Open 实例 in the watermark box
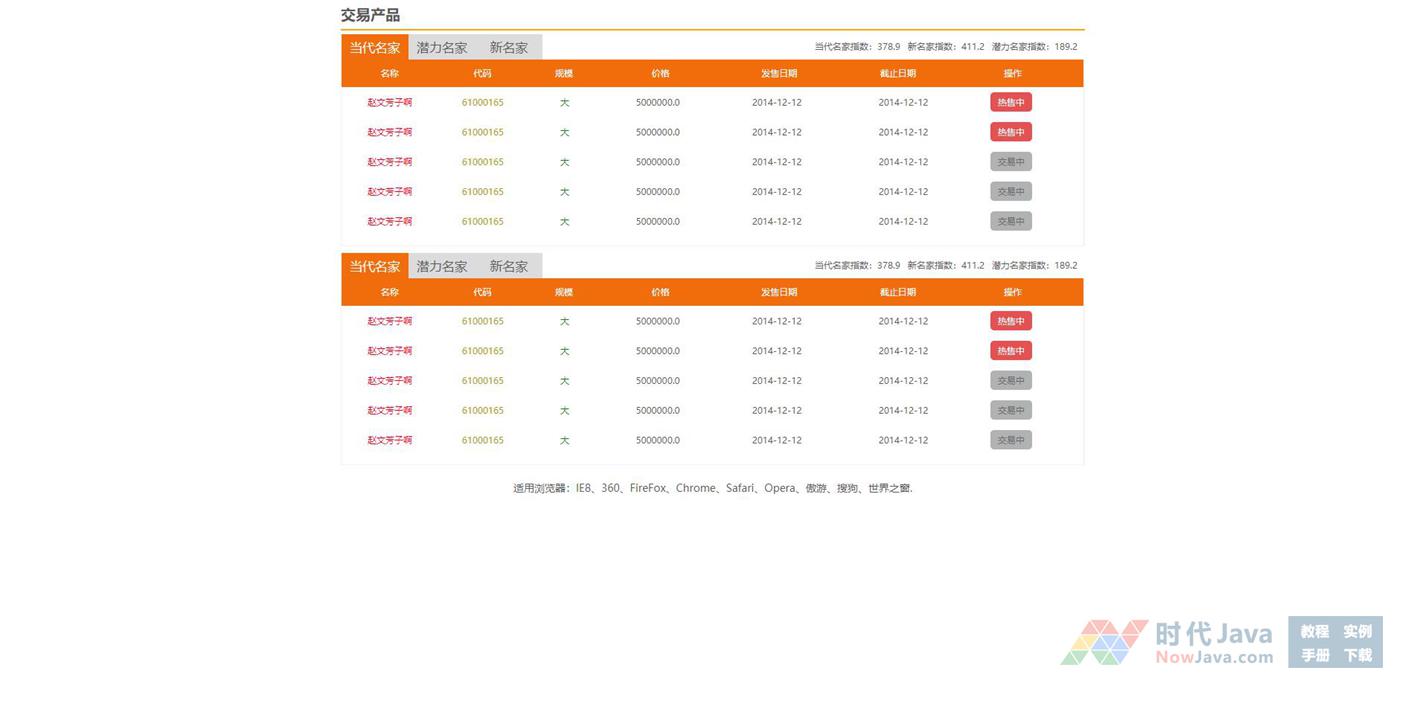The image size is (1425, 718). (1357, 631)
